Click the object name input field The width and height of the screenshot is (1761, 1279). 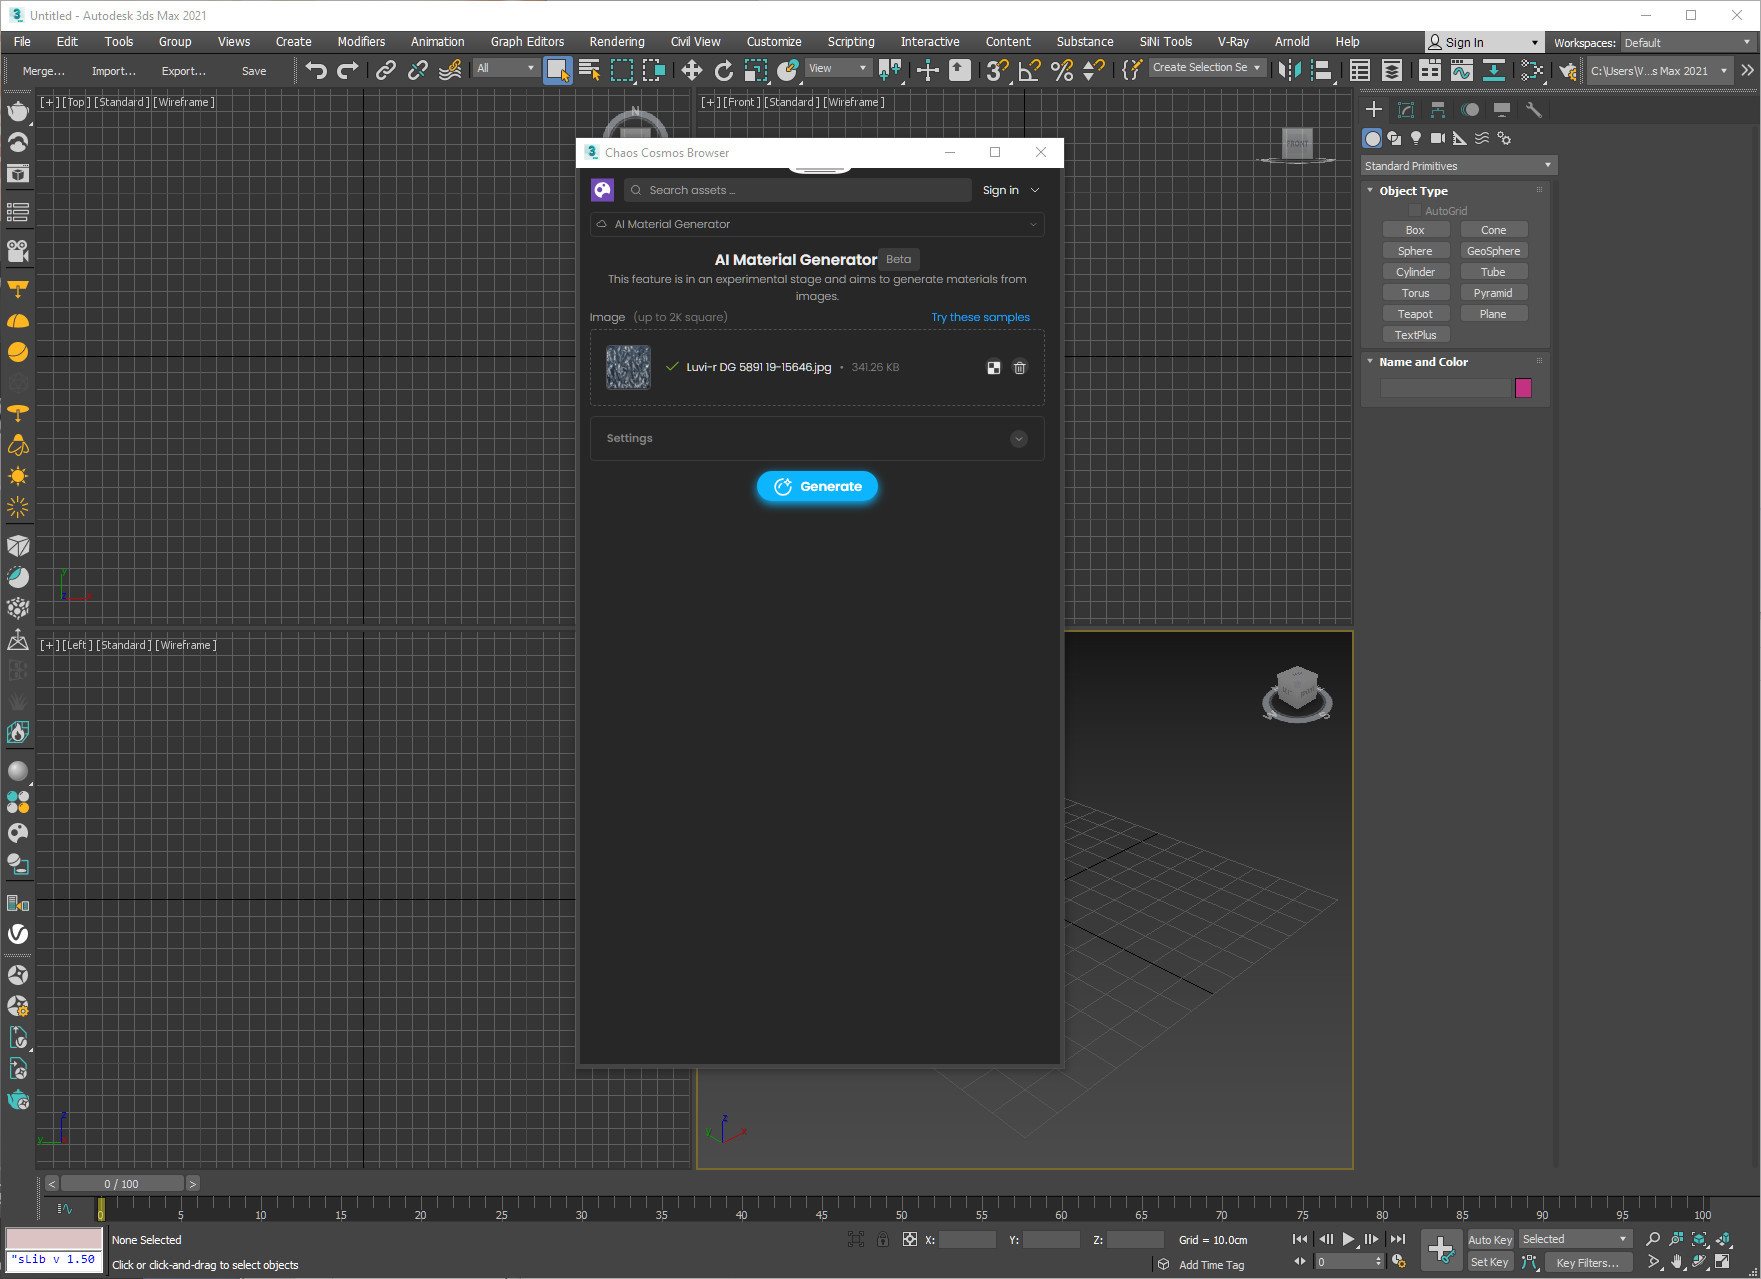[1445, 388]
